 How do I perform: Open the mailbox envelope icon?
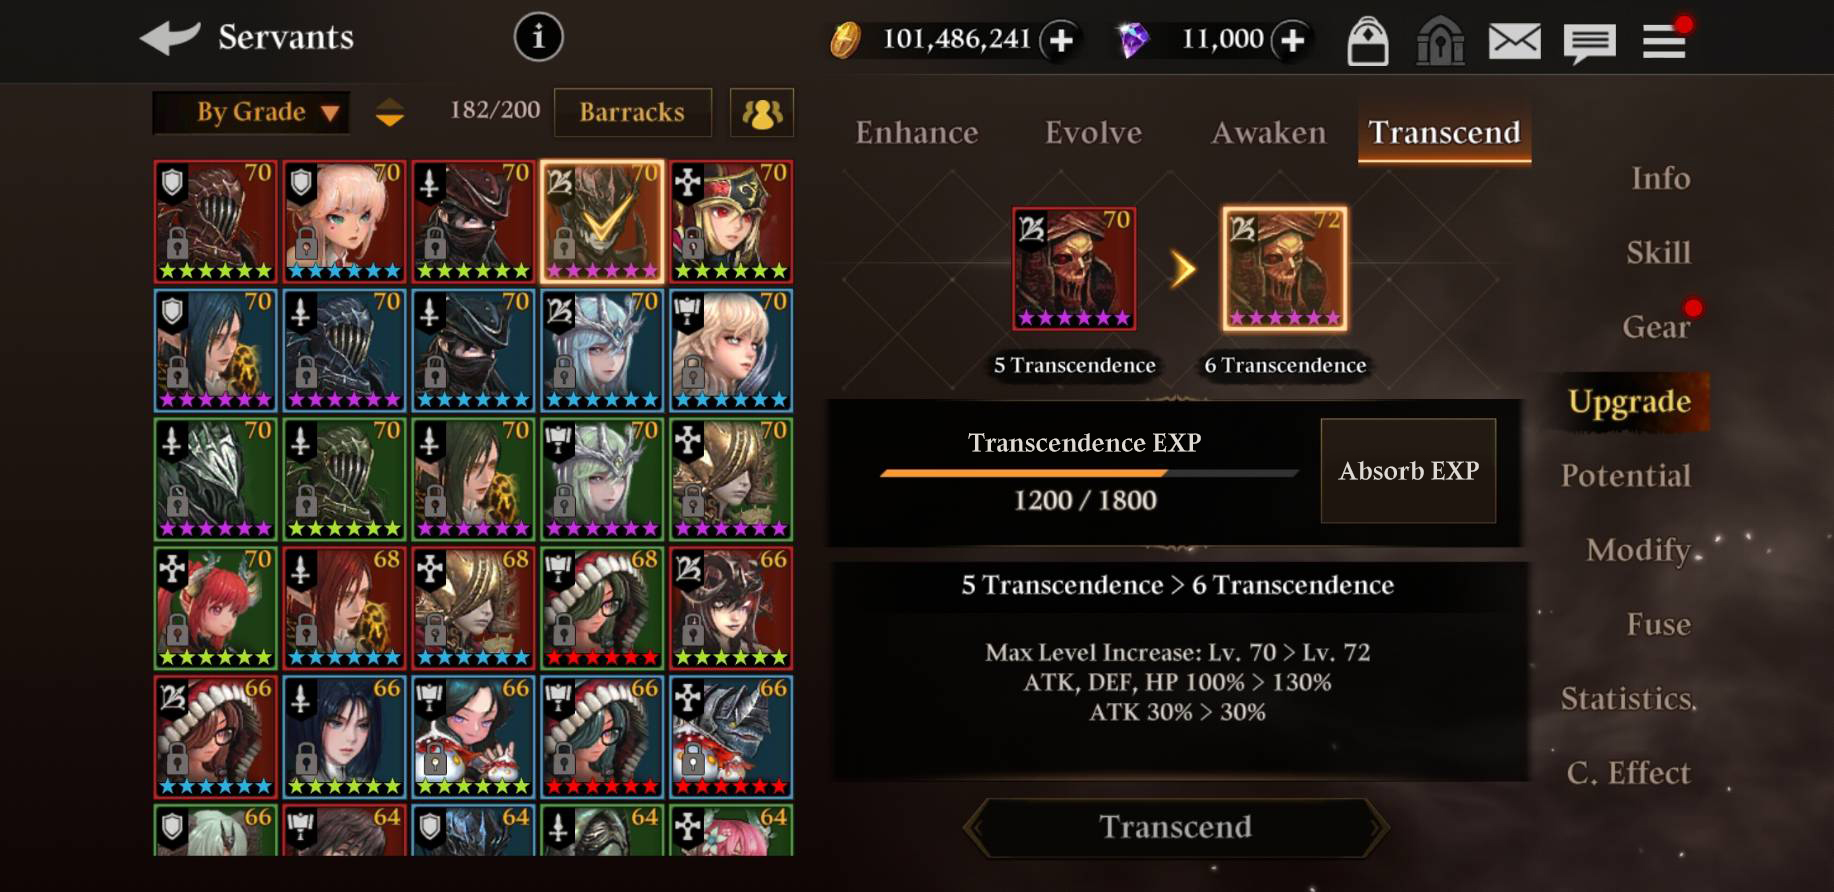coord(1514,41)
